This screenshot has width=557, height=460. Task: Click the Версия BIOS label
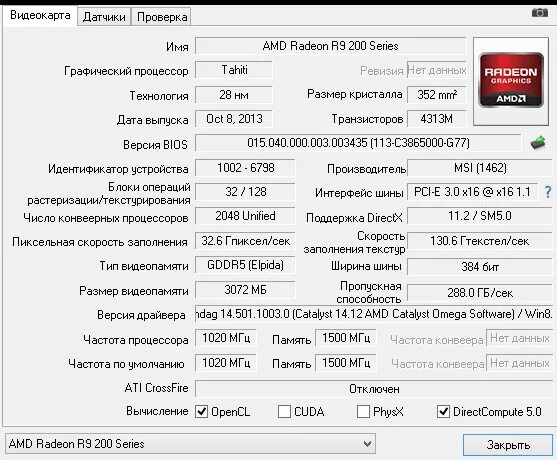pyautogui.click(x=155, y=145)
